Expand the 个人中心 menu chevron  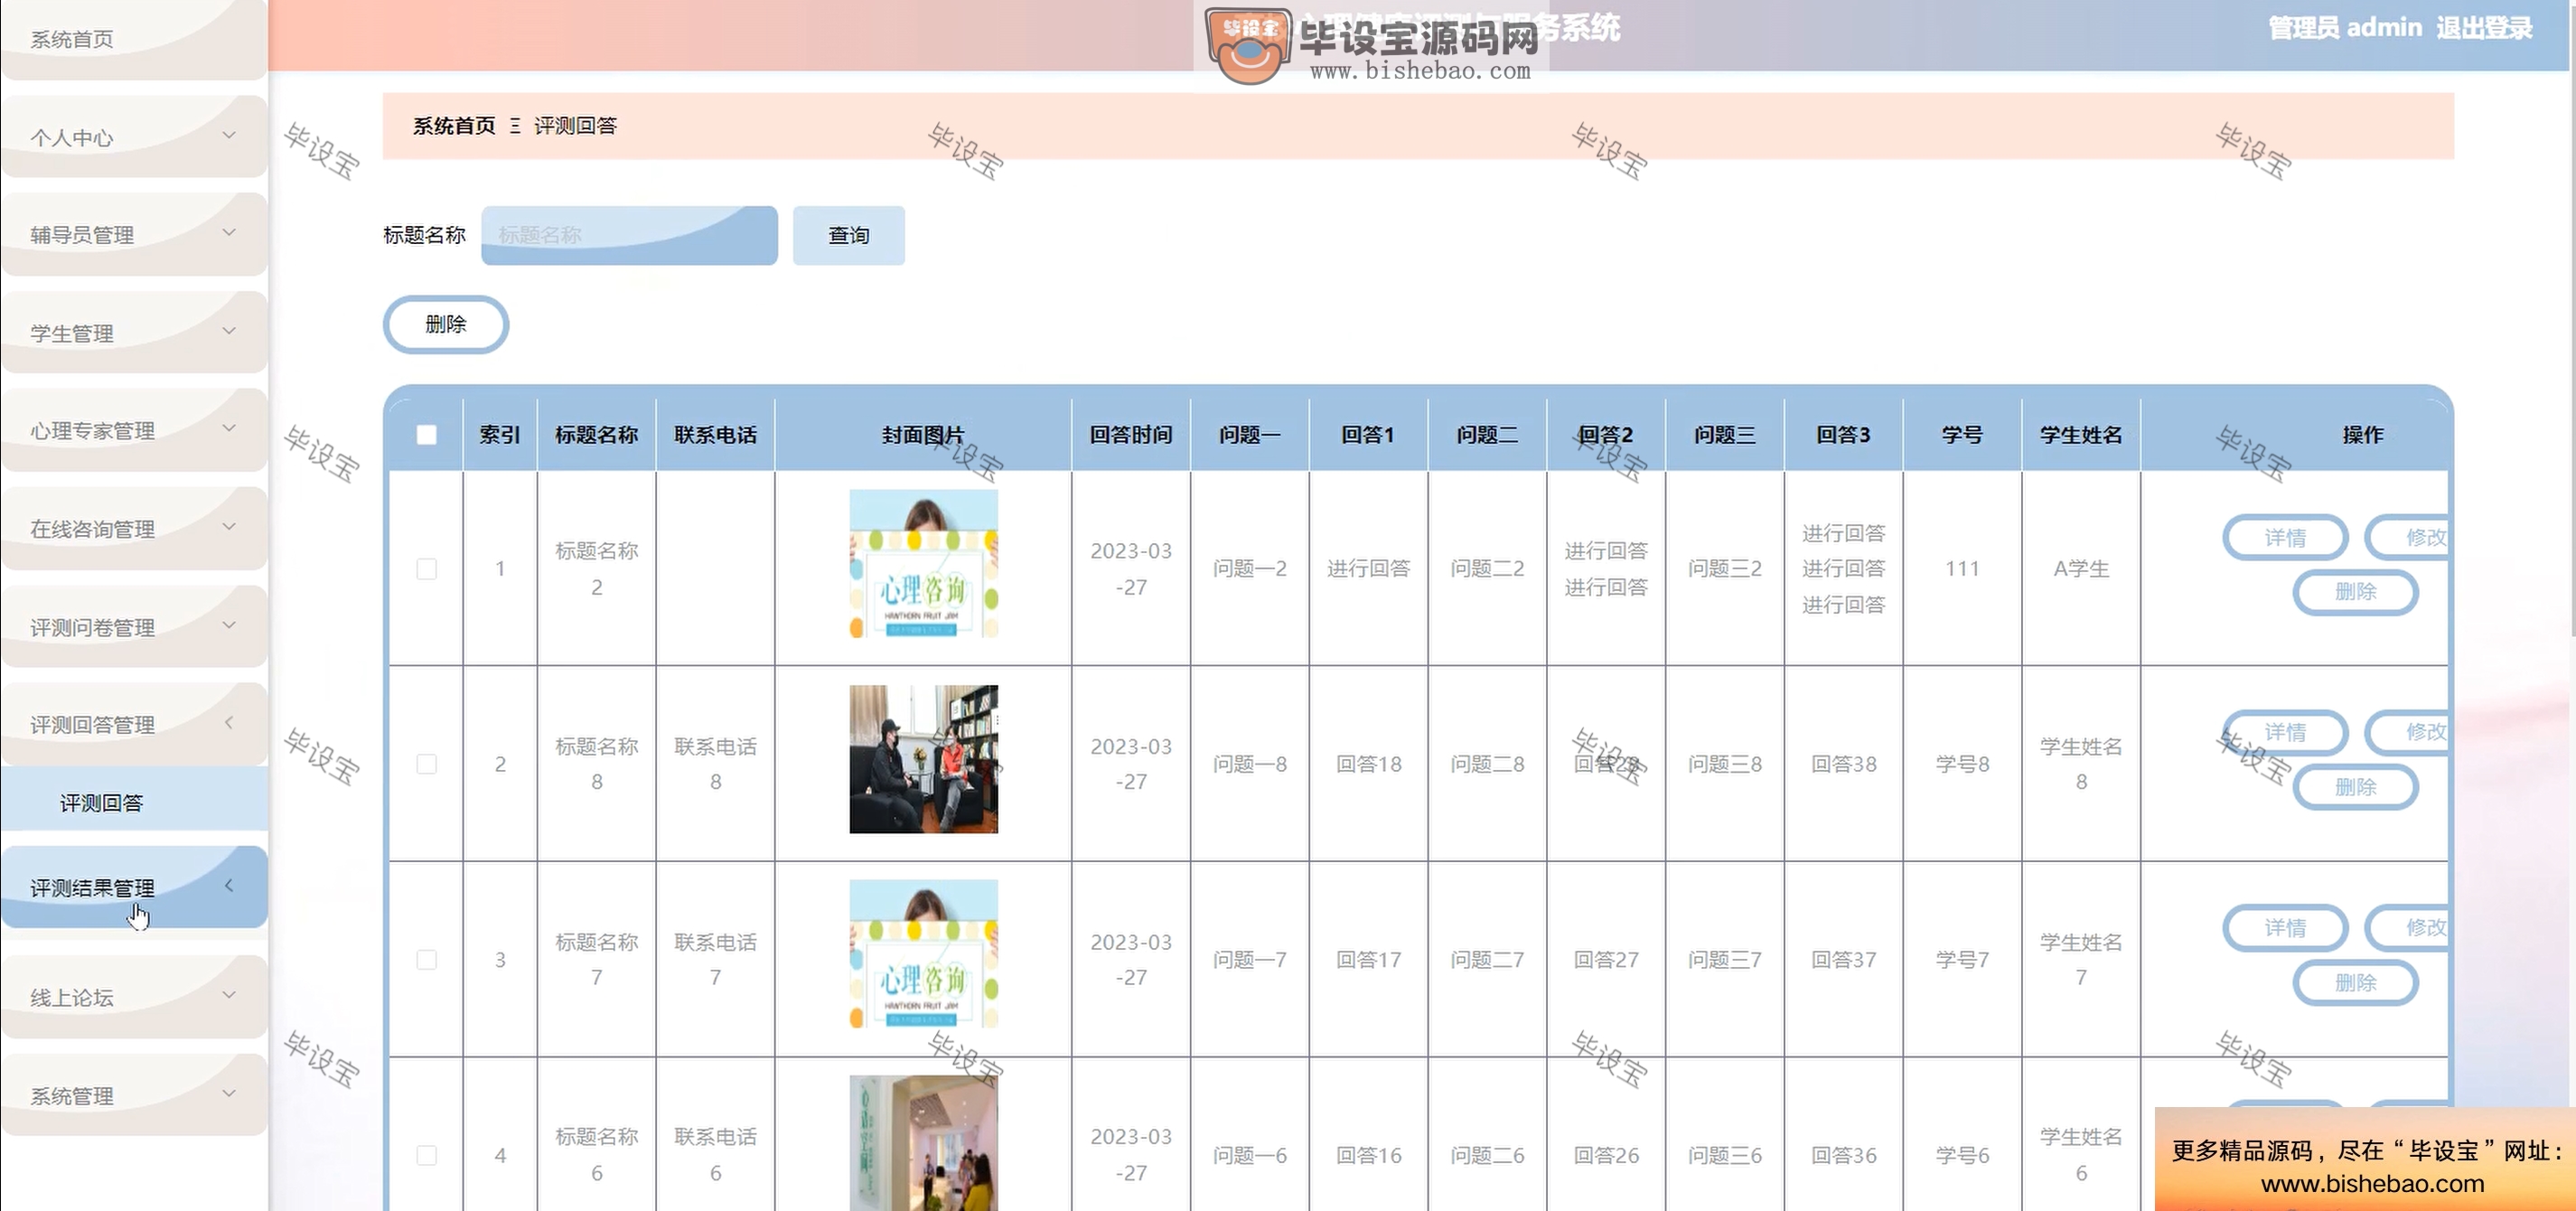(229, 135)
